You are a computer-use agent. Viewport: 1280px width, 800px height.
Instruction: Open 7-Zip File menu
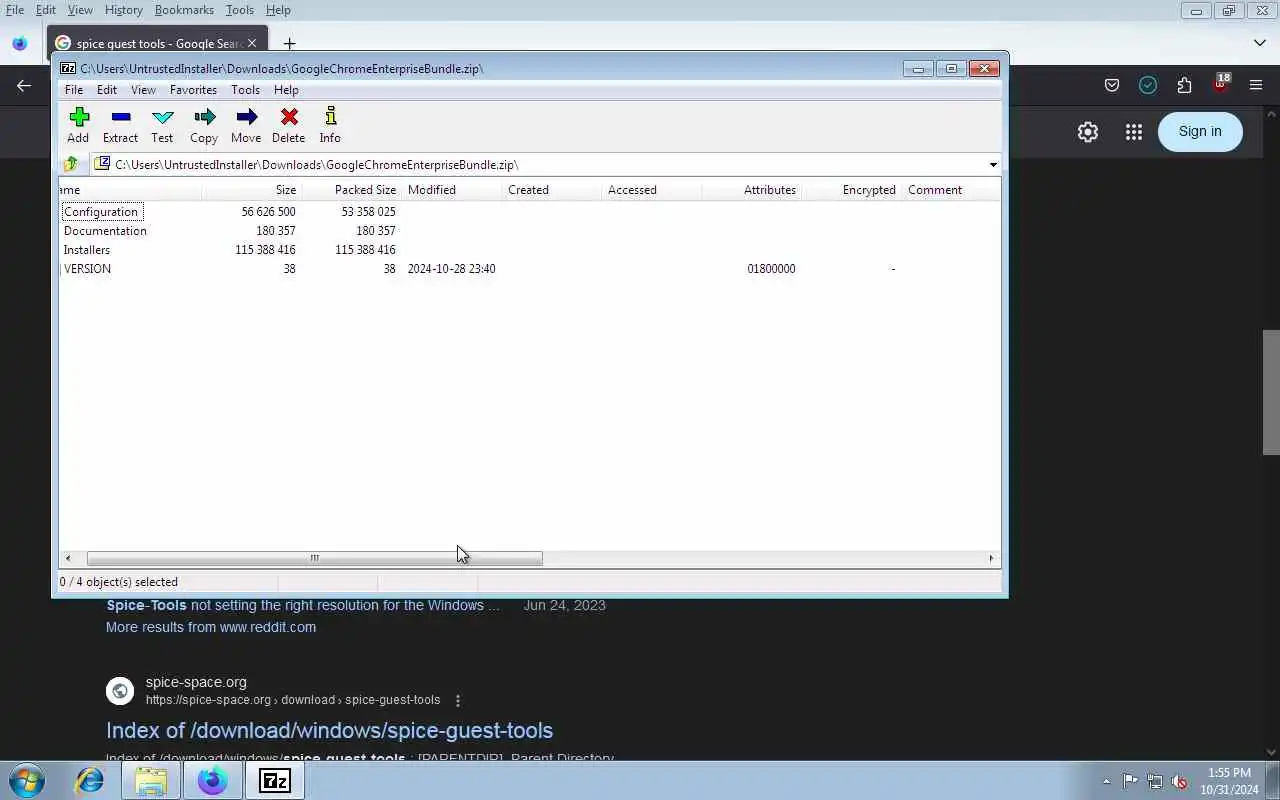[74, 90]
